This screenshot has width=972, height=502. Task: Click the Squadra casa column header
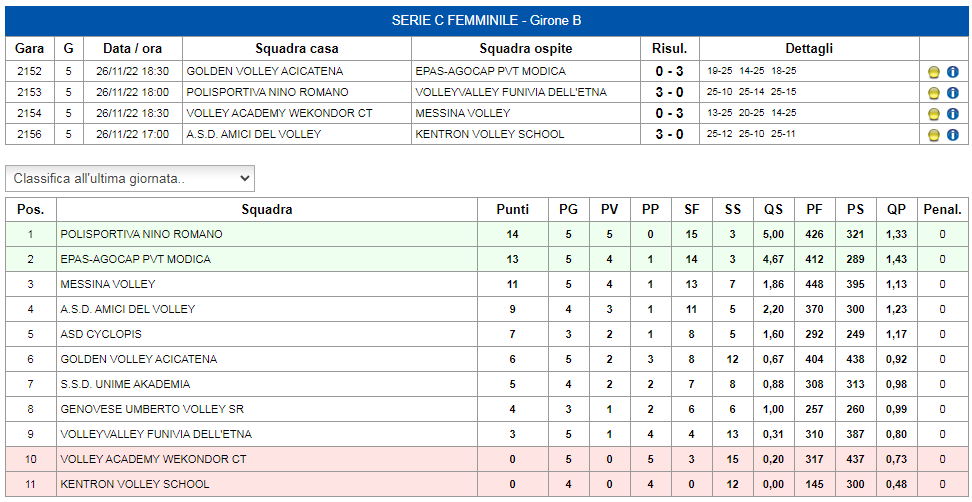[x=297, y=48]
